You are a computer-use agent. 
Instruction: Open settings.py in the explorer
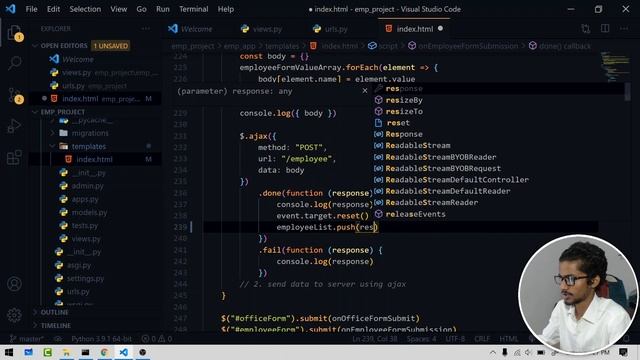point(85,278)
